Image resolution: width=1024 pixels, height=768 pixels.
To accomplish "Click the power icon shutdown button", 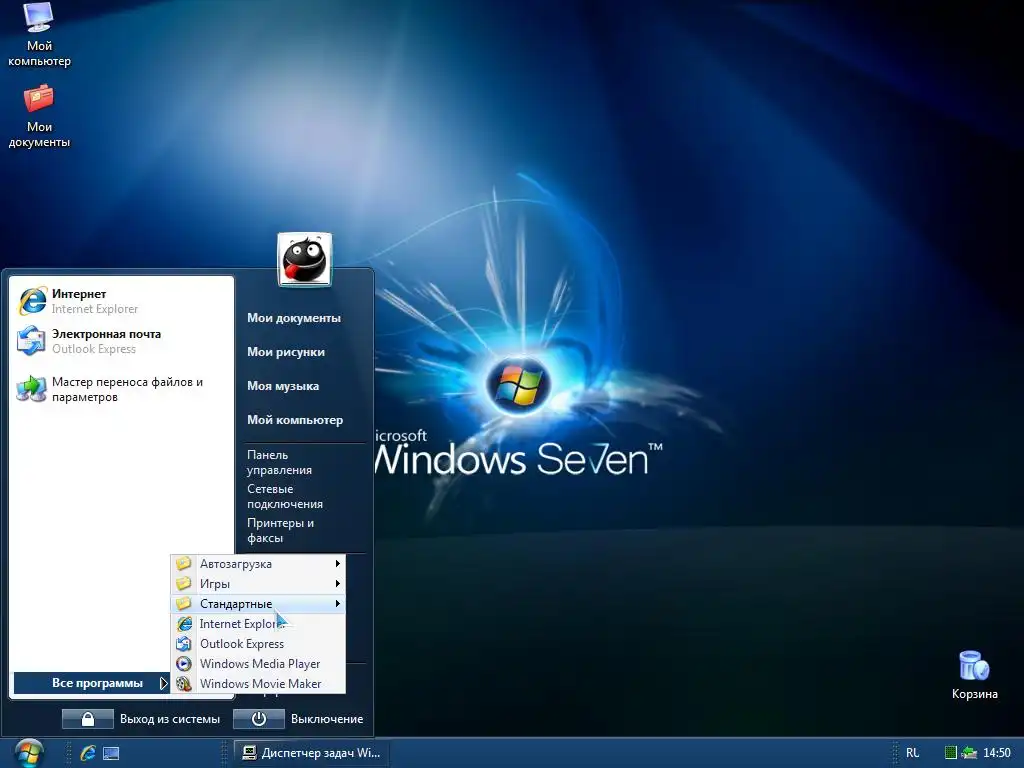I will point(259,719).
